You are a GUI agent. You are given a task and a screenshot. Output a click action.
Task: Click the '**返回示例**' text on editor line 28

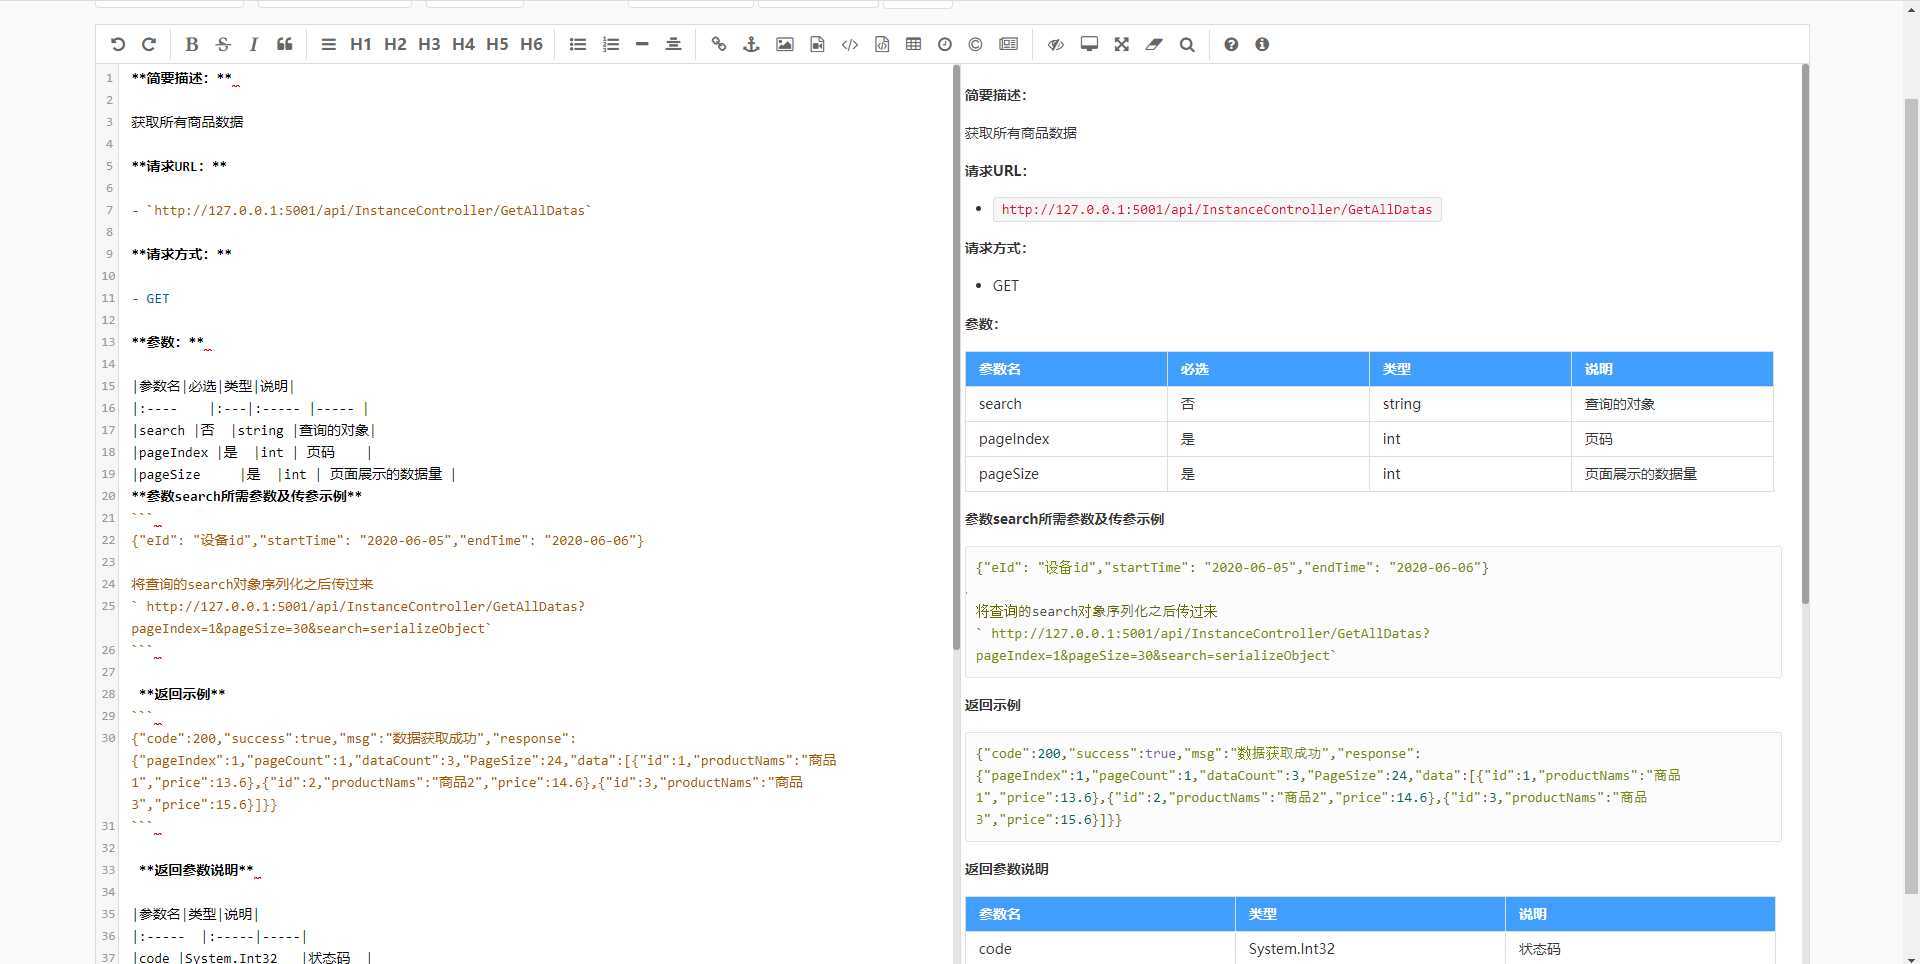click(182, 694)
